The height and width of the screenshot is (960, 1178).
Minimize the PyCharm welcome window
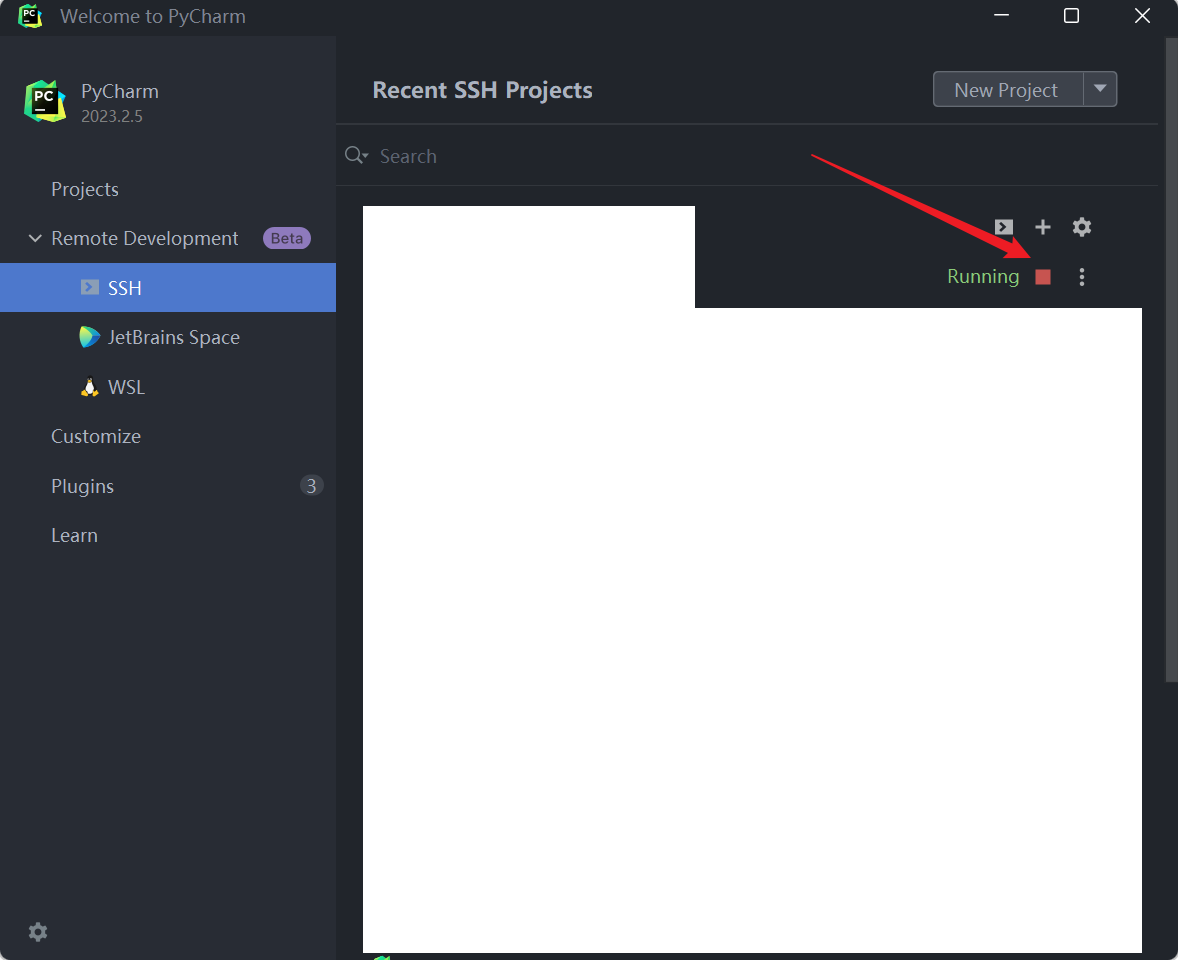pyautogui.click(x=1001, y=16)
